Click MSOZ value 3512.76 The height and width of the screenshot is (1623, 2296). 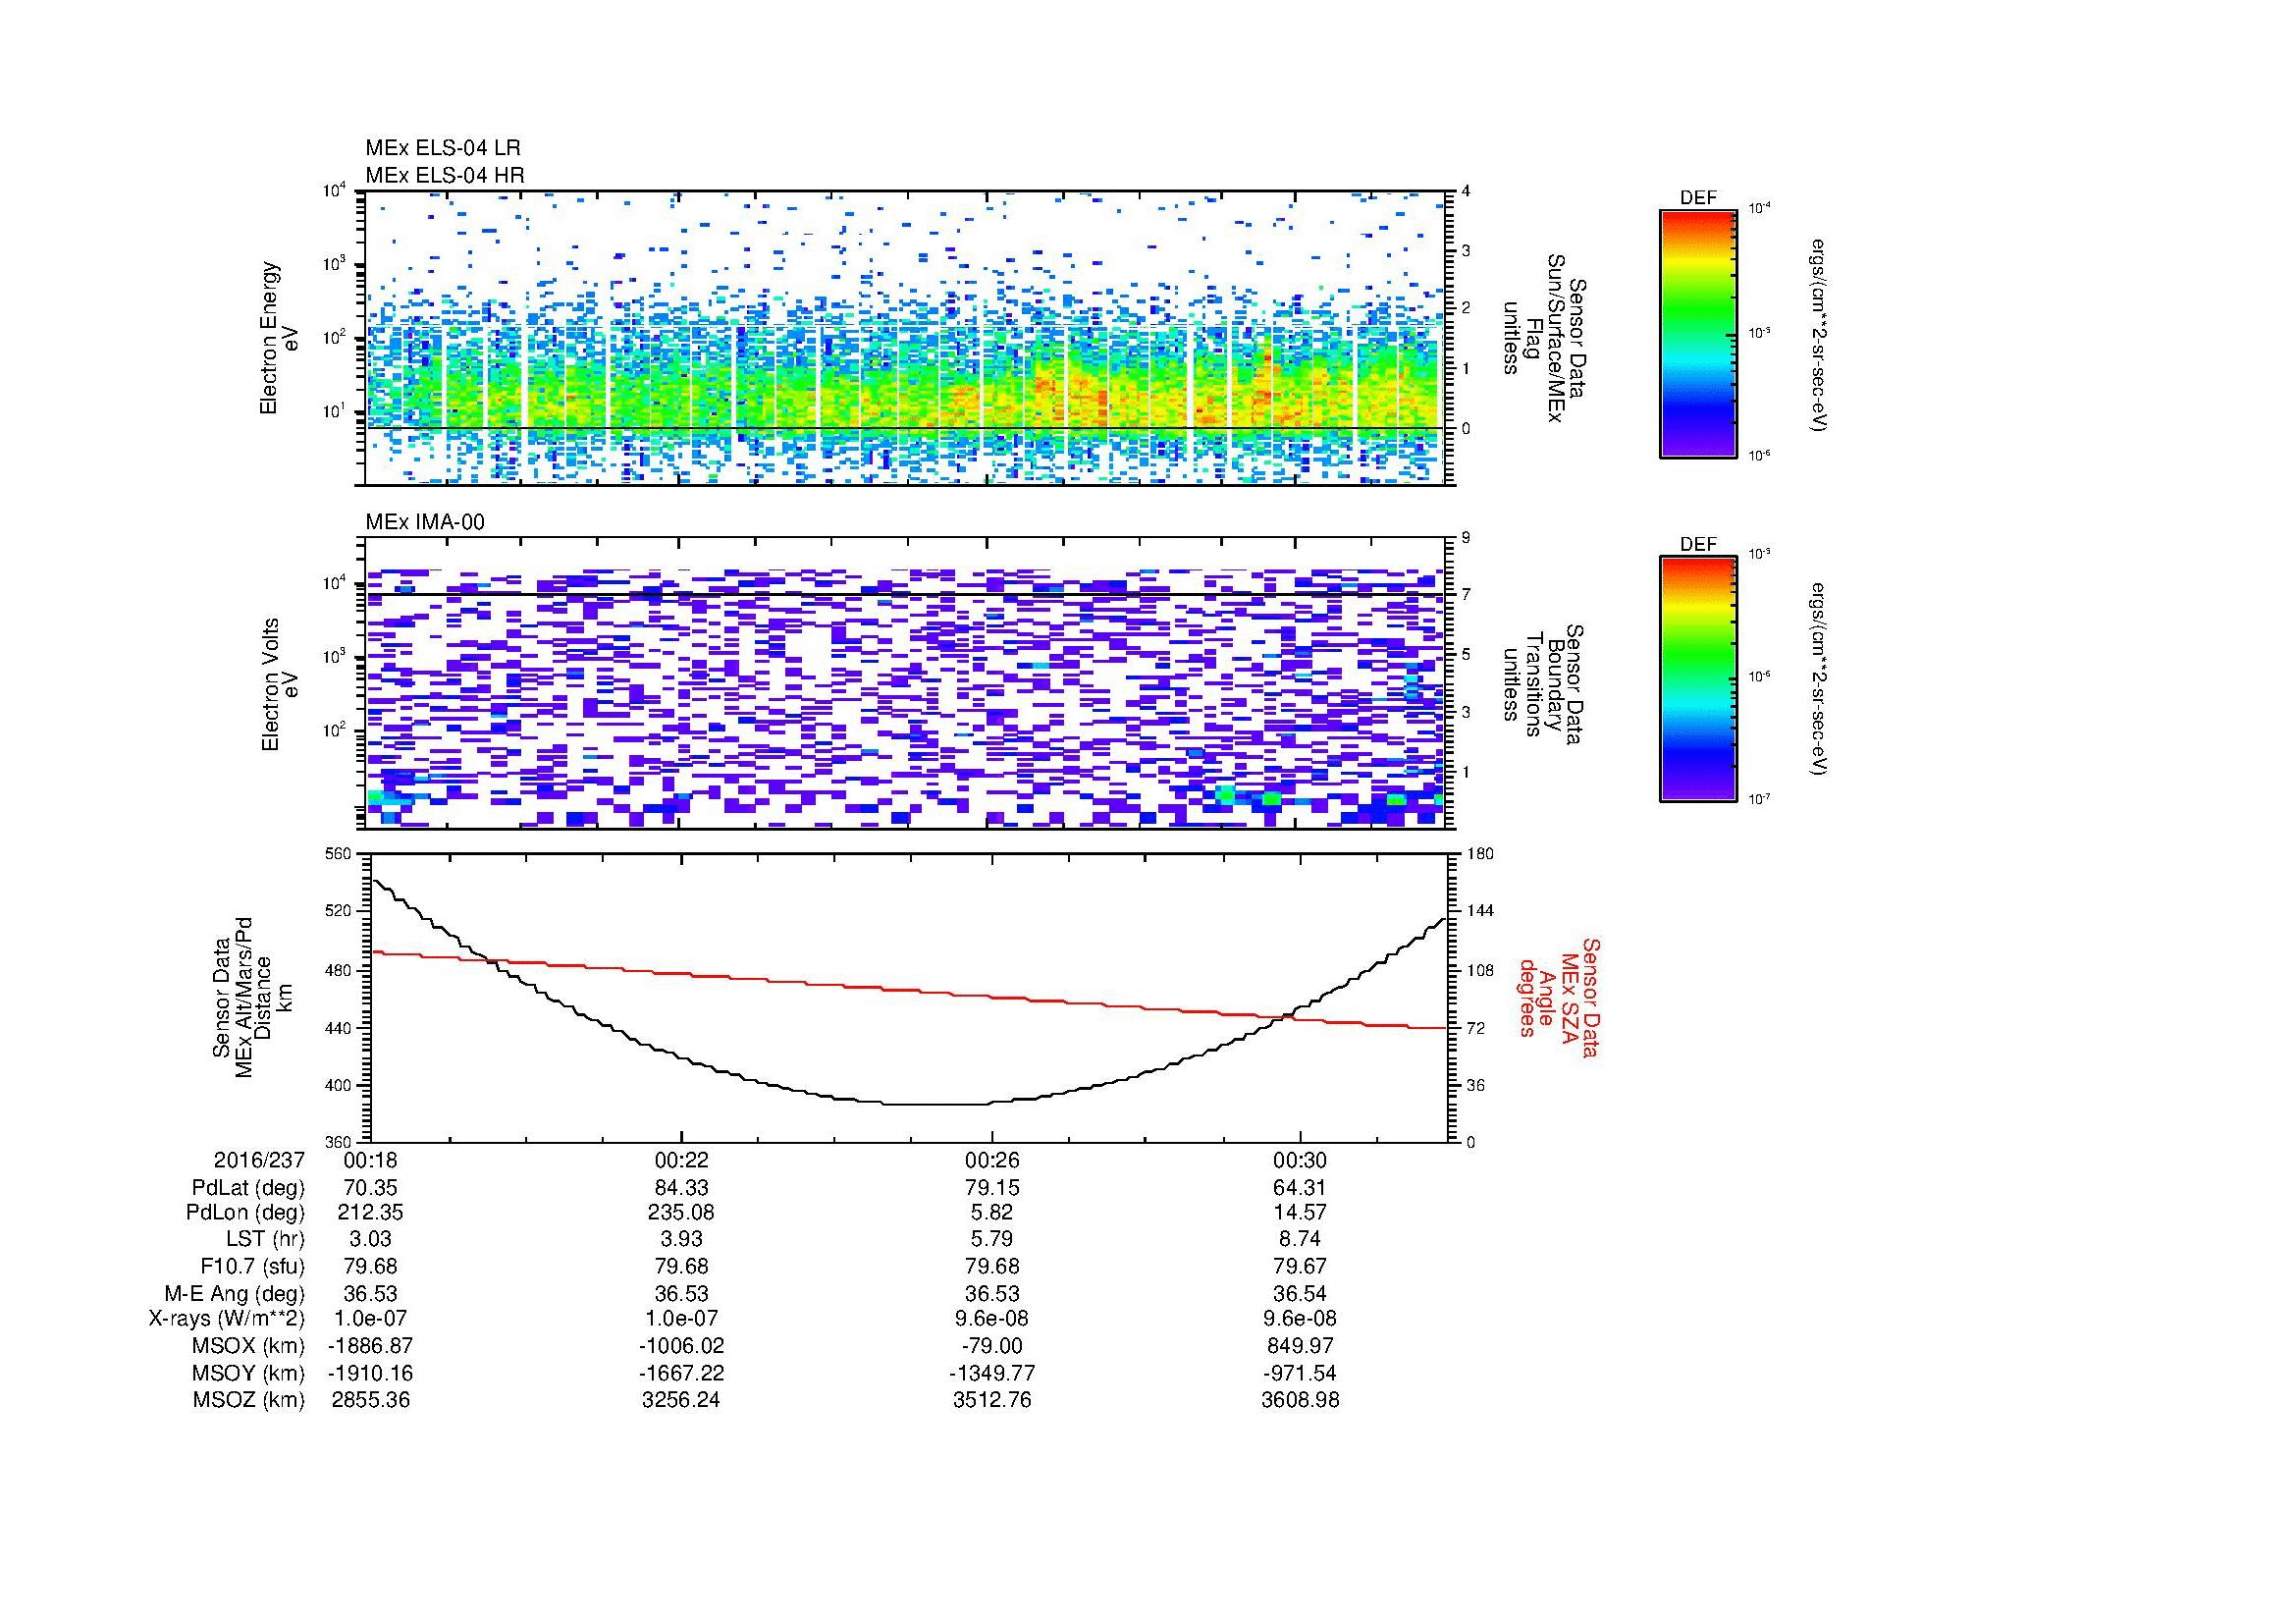991,1400
